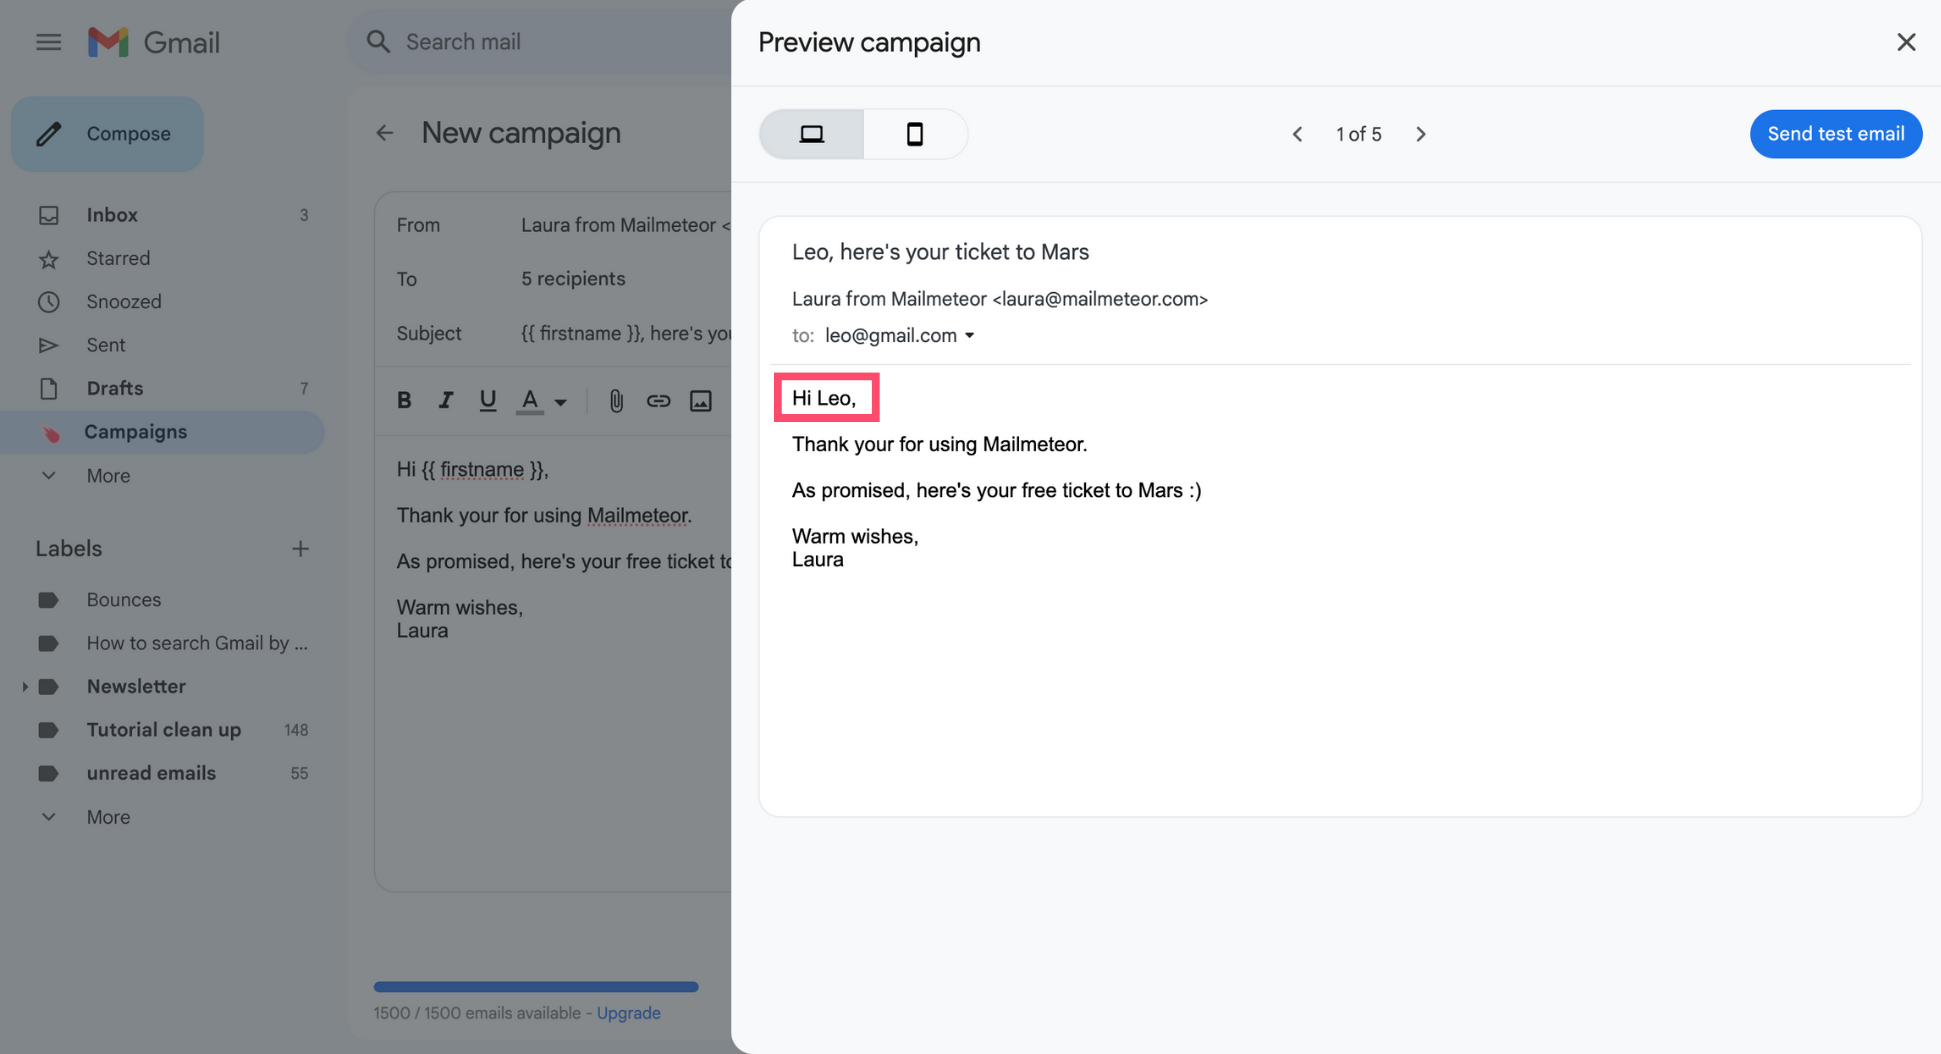Select the Campaigns sidebar item
This screenshot has height=1054, width=1941.
point(162,432)
